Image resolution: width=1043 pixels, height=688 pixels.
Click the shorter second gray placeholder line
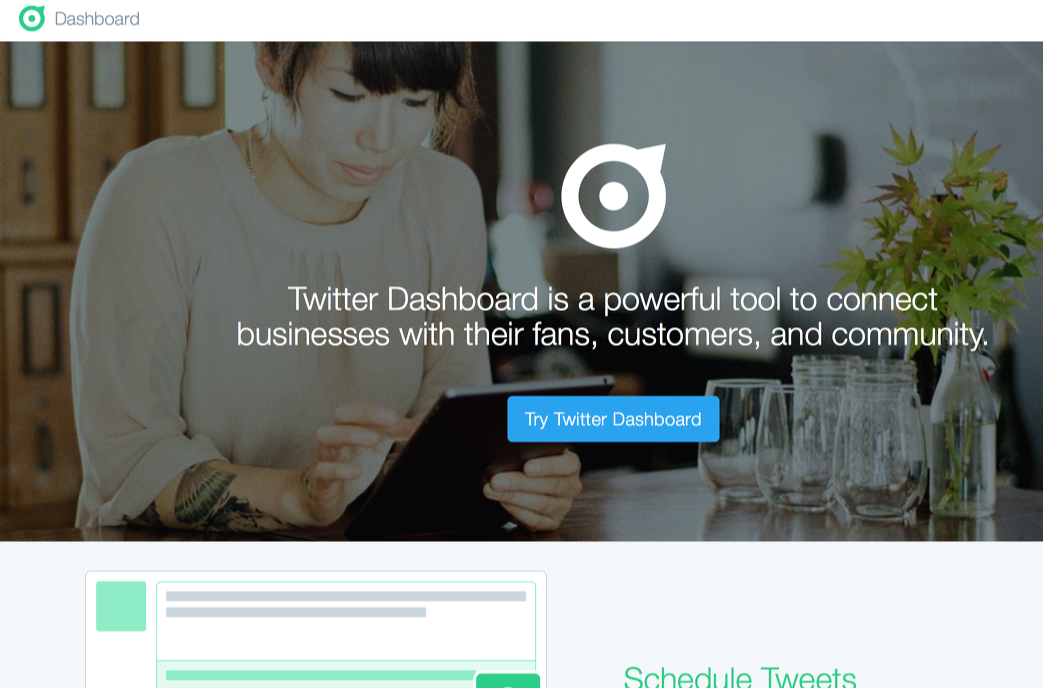pos(296,612)
